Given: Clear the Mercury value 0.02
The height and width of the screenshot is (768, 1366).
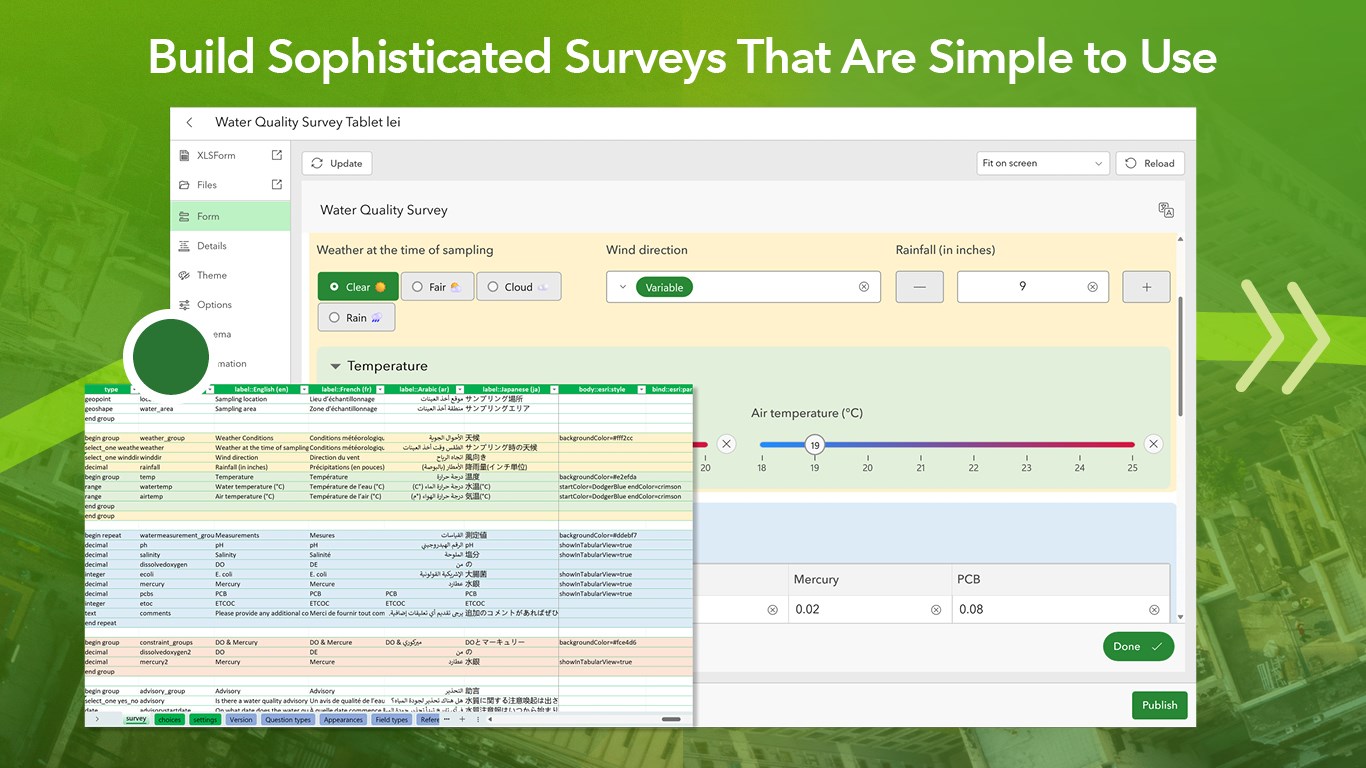Looking at the screenshot, I should [936, 609].
